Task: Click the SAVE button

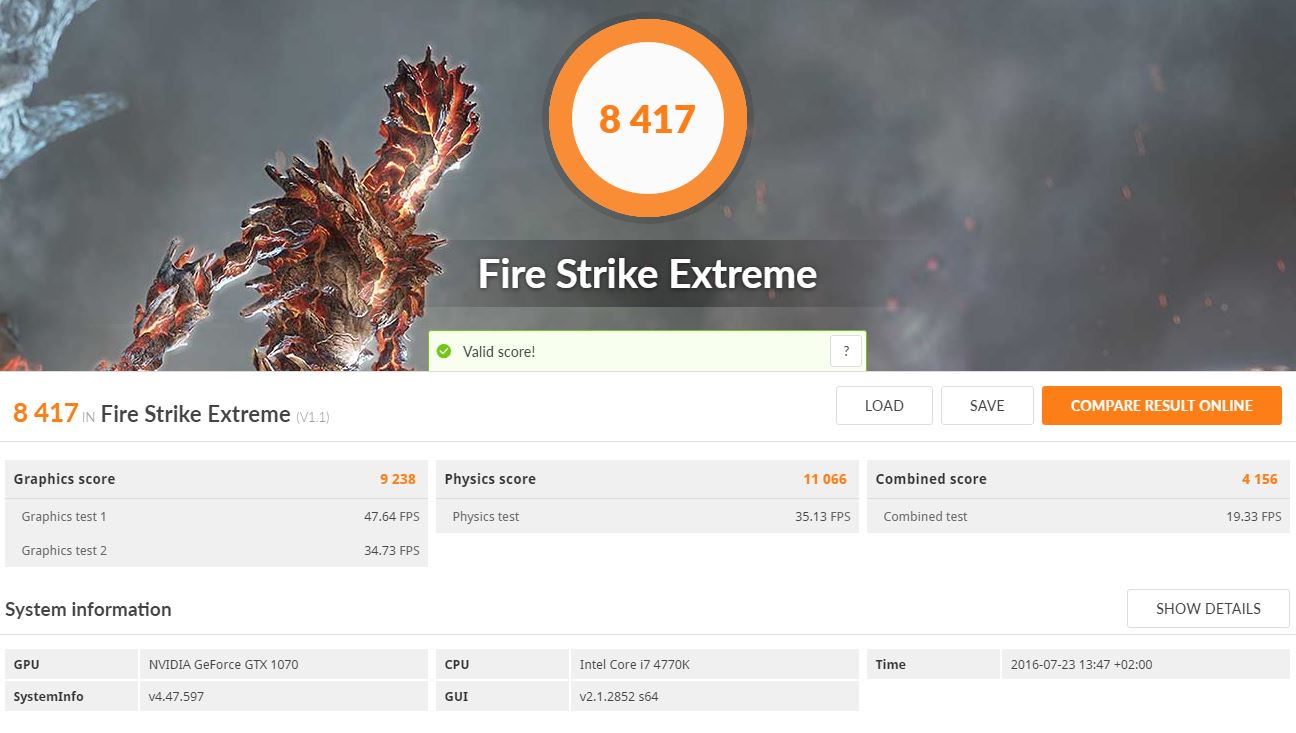Action: click(987, 405)
